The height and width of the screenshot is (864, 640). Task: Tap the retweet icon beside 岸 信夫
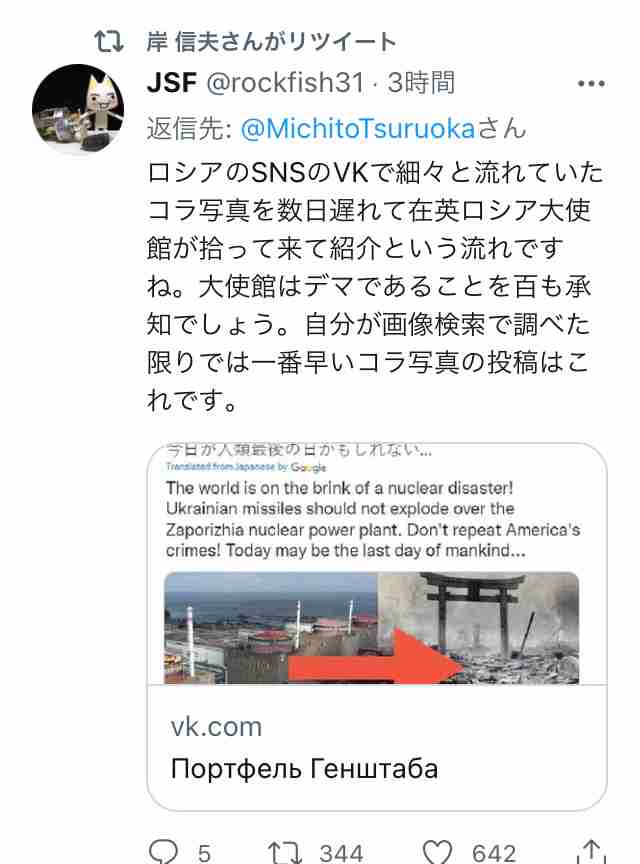point(109,42)
